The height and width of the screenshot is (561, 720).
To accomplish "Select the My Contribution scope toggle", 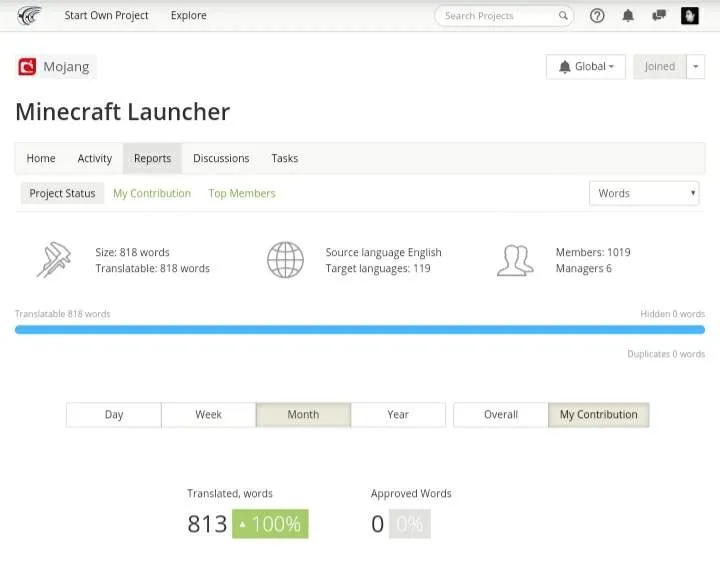I will (598, 415).
